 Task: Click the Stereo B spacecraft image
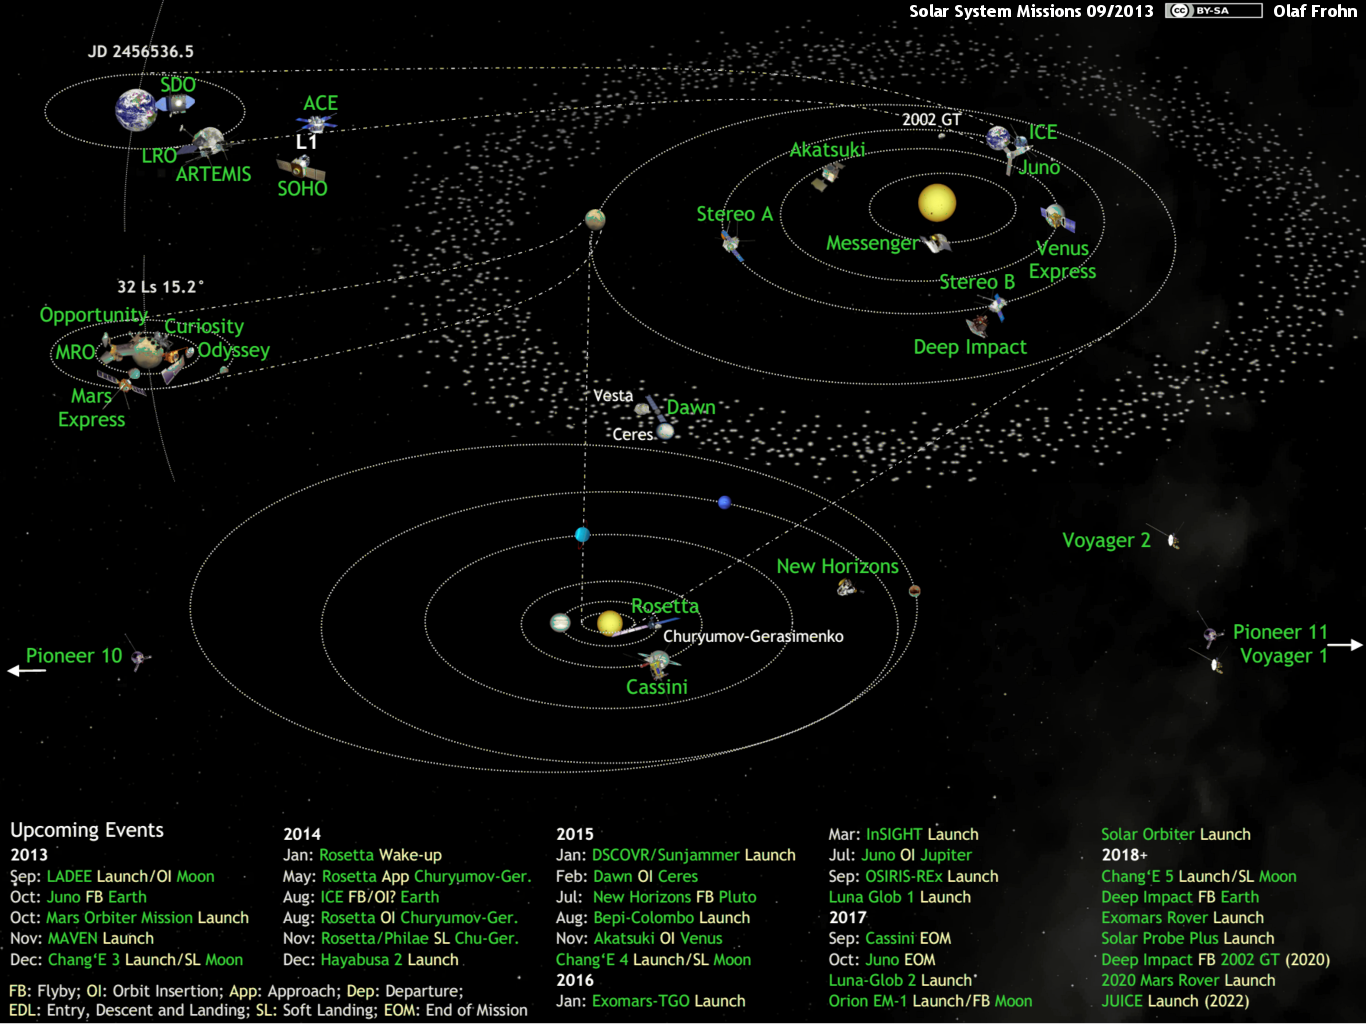[996, 306]
